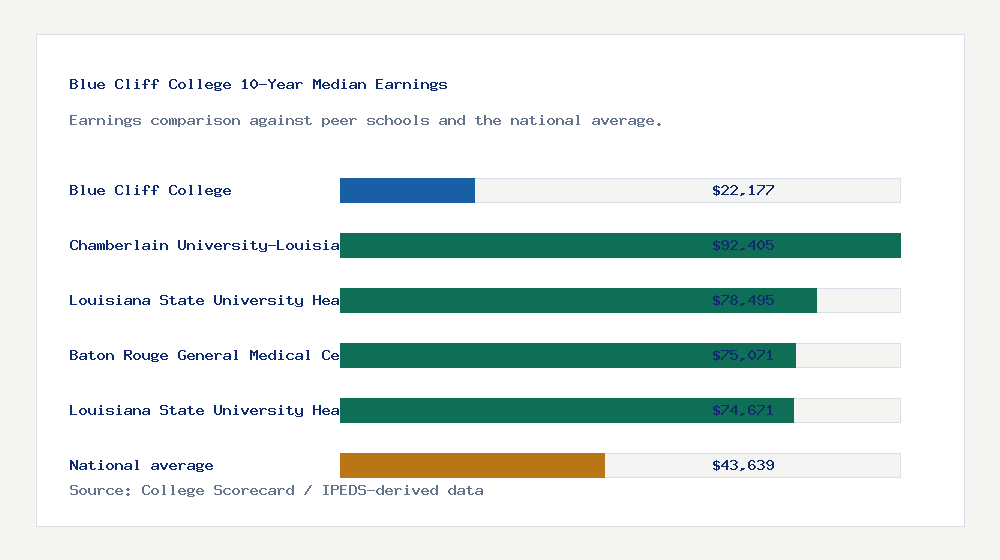Image resolution: width=1000 pixels, height=560 pixels.
Task: Click the $78,495 earnings value
Action: tap(743, 300)
